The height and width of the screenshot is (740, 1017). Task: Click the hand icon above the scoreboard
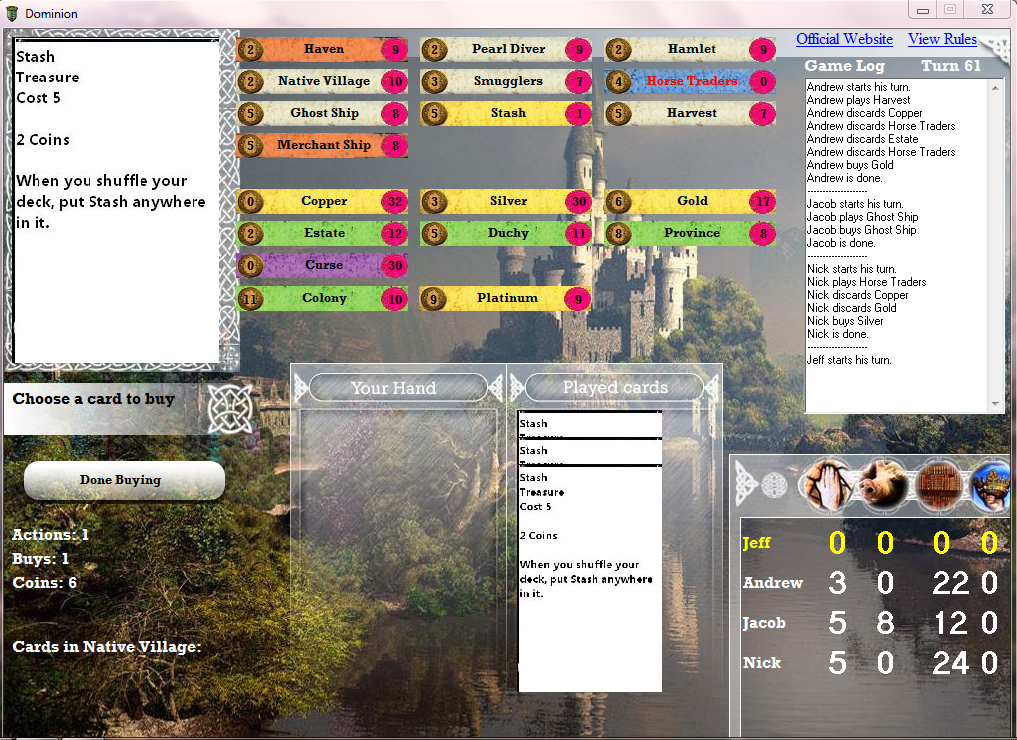(x=827, y=484)
